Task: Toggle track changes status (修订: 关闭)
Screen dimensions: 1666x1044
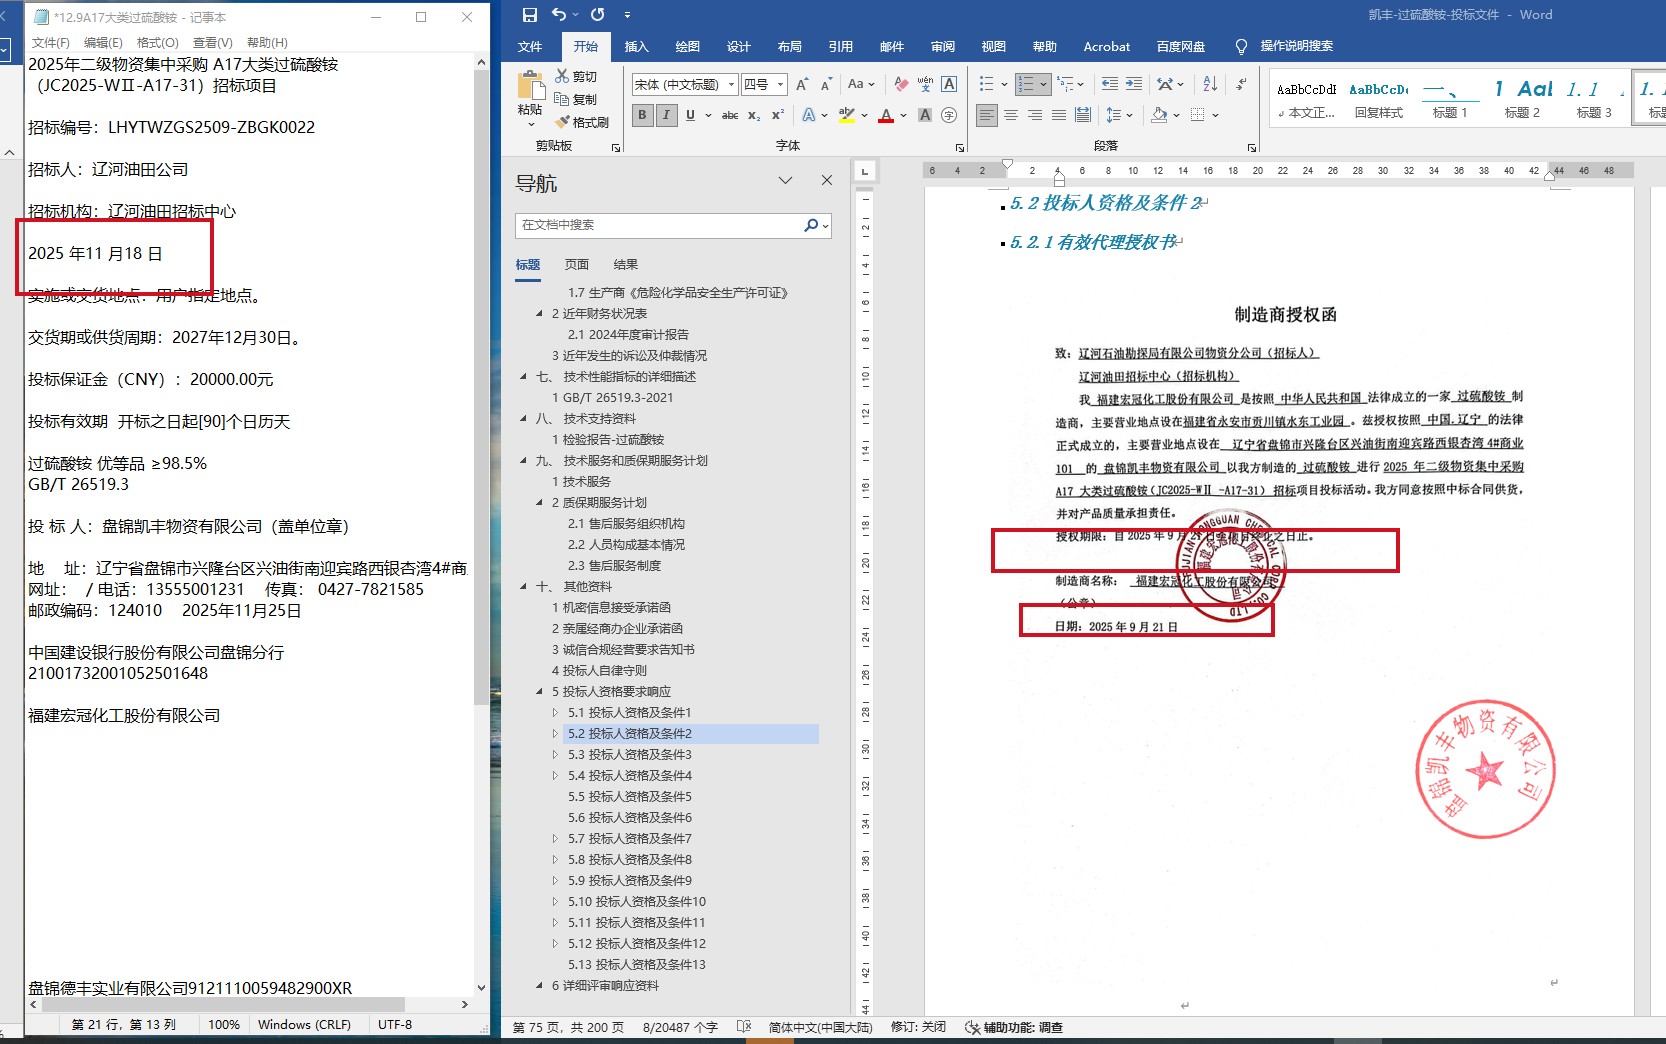Action: pos(918,1027)
